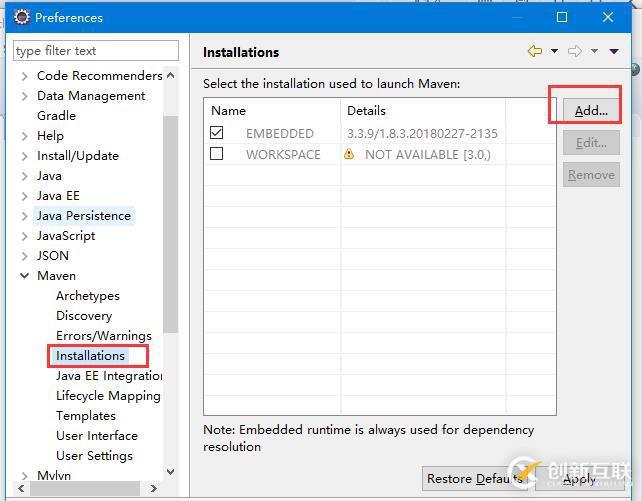This screenshot has width=642, height=501.
Task: Open the back history dropdown arrow
Action: click(x=554, y=51)
